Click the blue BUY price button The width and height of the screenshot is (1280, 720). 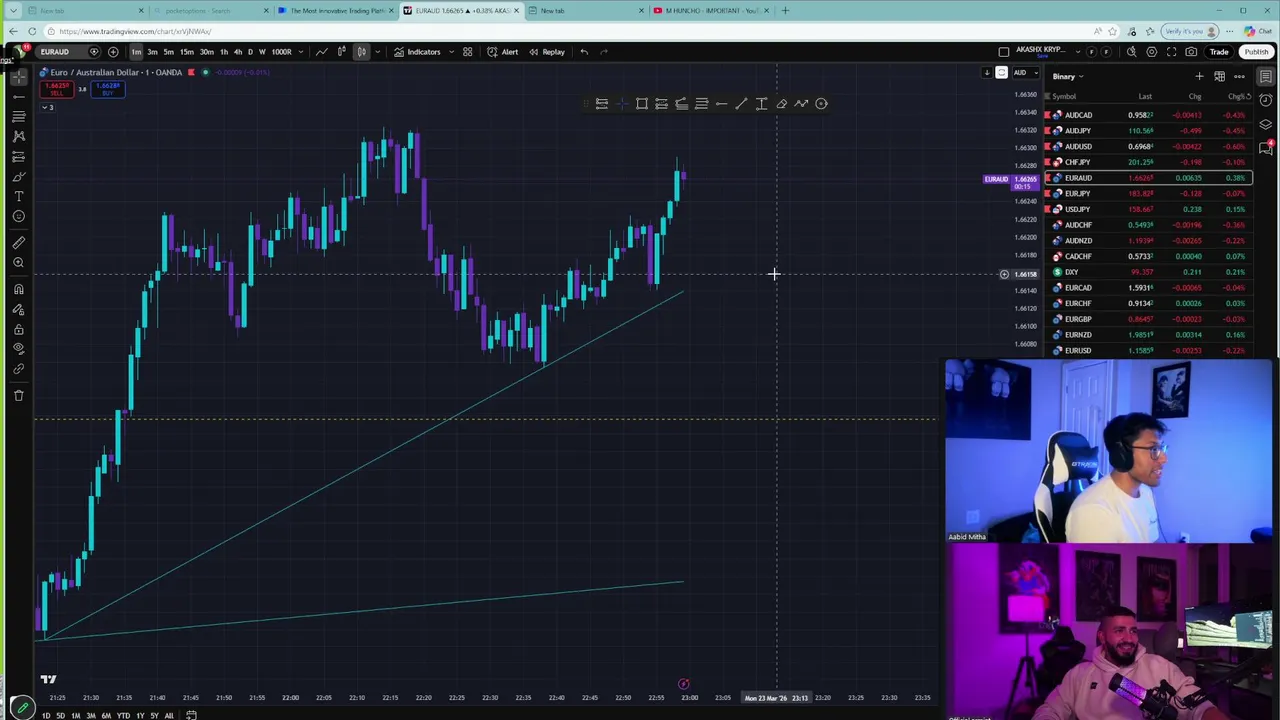pyautogui.click(x=107, y=89)
